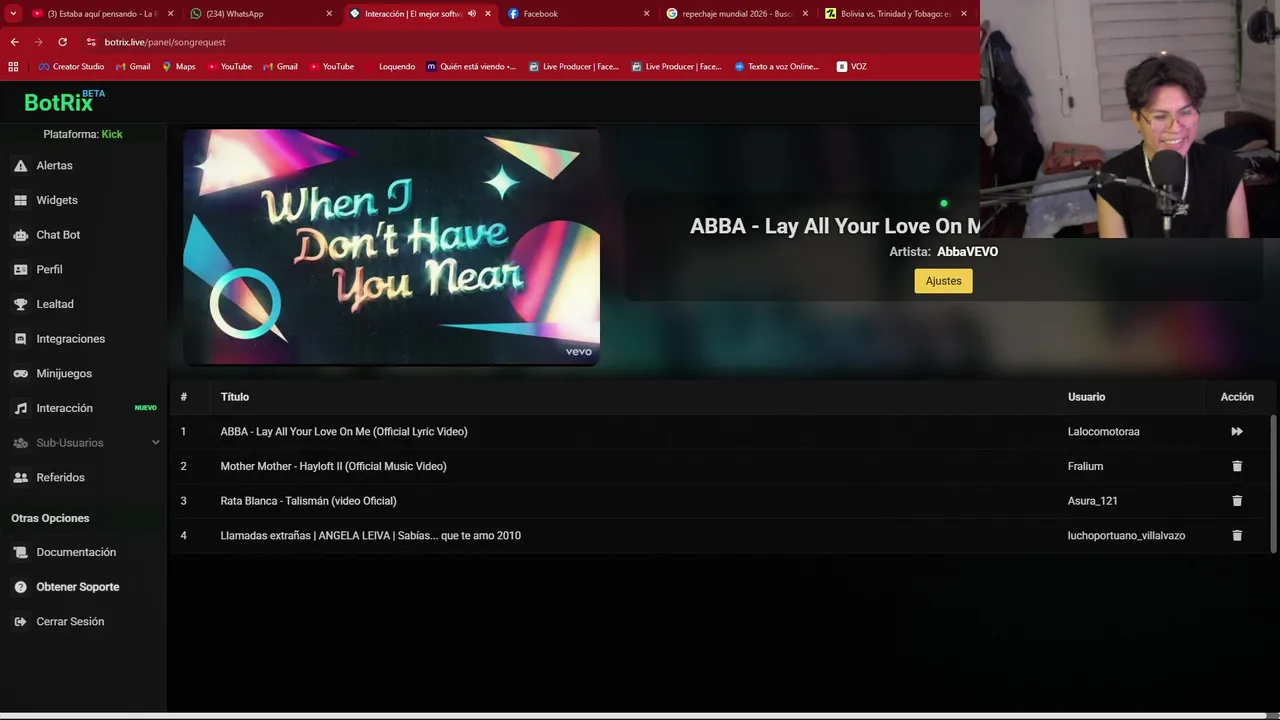Open the VOZ bookmark

pos(852,67)
